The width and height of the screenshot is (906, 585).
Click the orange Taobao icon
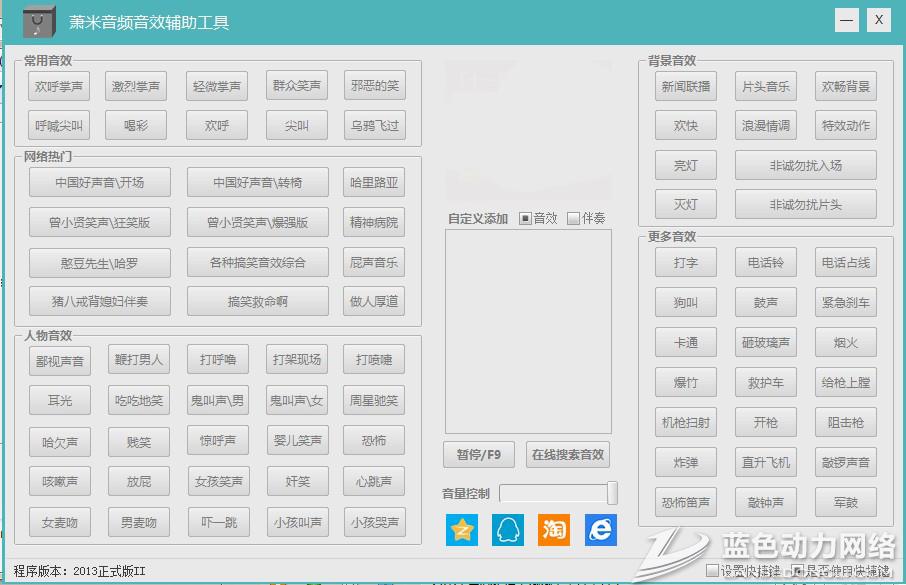tap(554, 530)
